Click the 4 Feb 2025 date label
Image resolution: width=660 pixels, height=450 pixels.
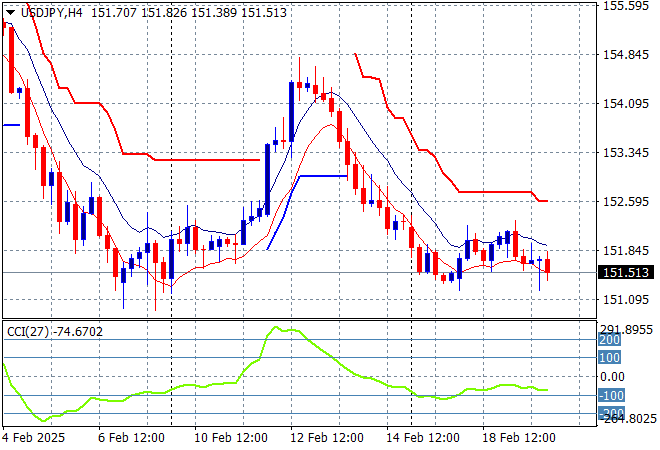tap(34, 438)
